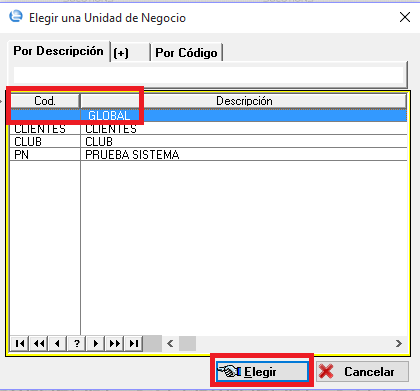Click the search text field below tabs
This screenshot has height=391, width=420.
(x=209, y=75)
